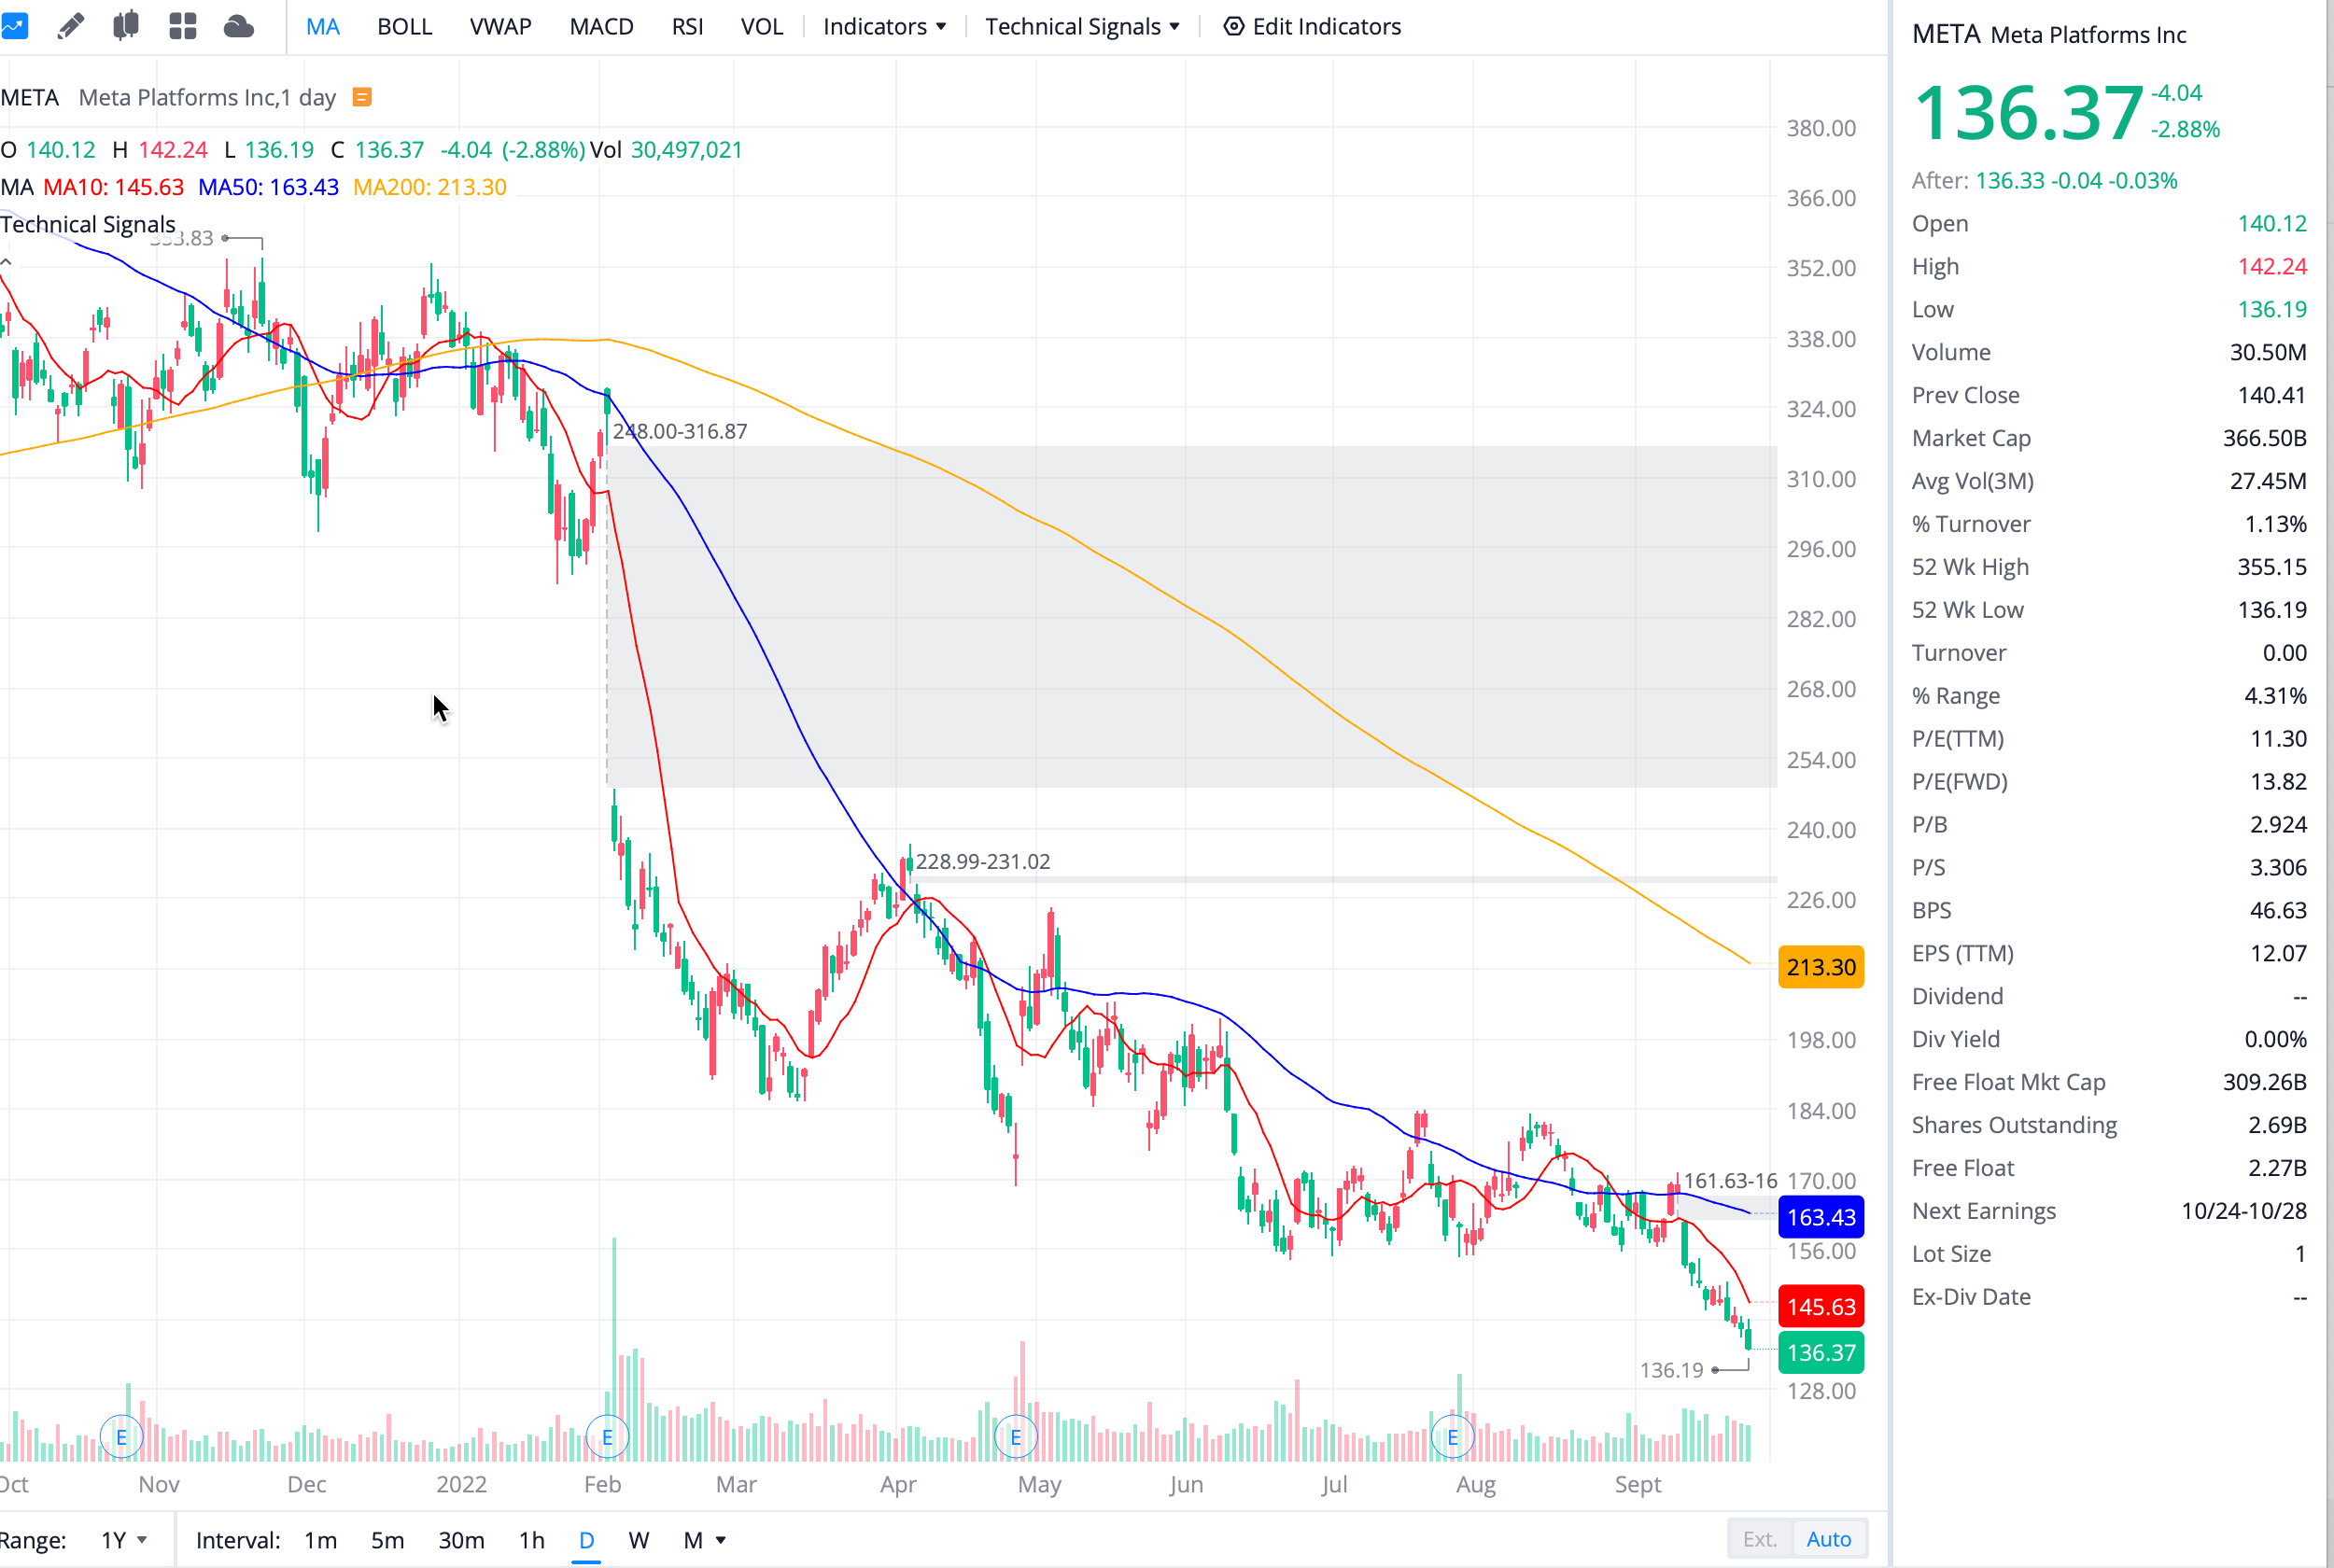Click the four-square grid layout icon
The width and height of the screenshot is (2334, 1568).
(183, 26)
